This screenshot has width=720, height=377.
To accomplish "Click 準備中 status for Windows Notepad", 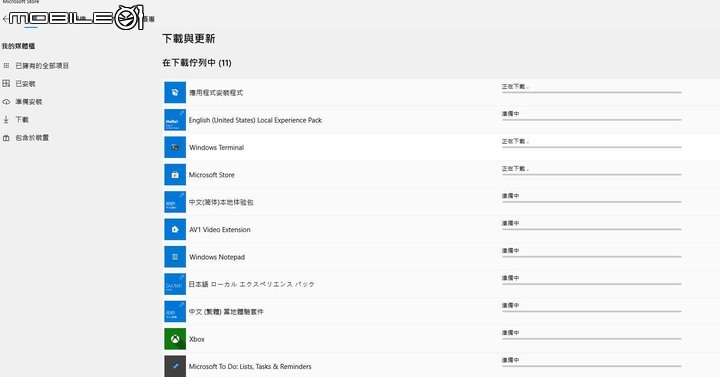I will coord(510,250).
